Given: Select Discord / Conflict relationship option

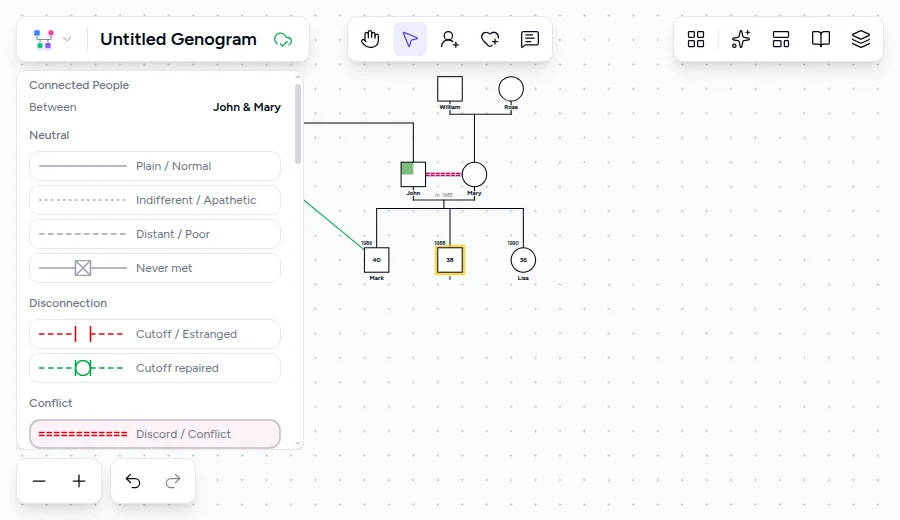Looking at the screenshot, I should 155,434.
